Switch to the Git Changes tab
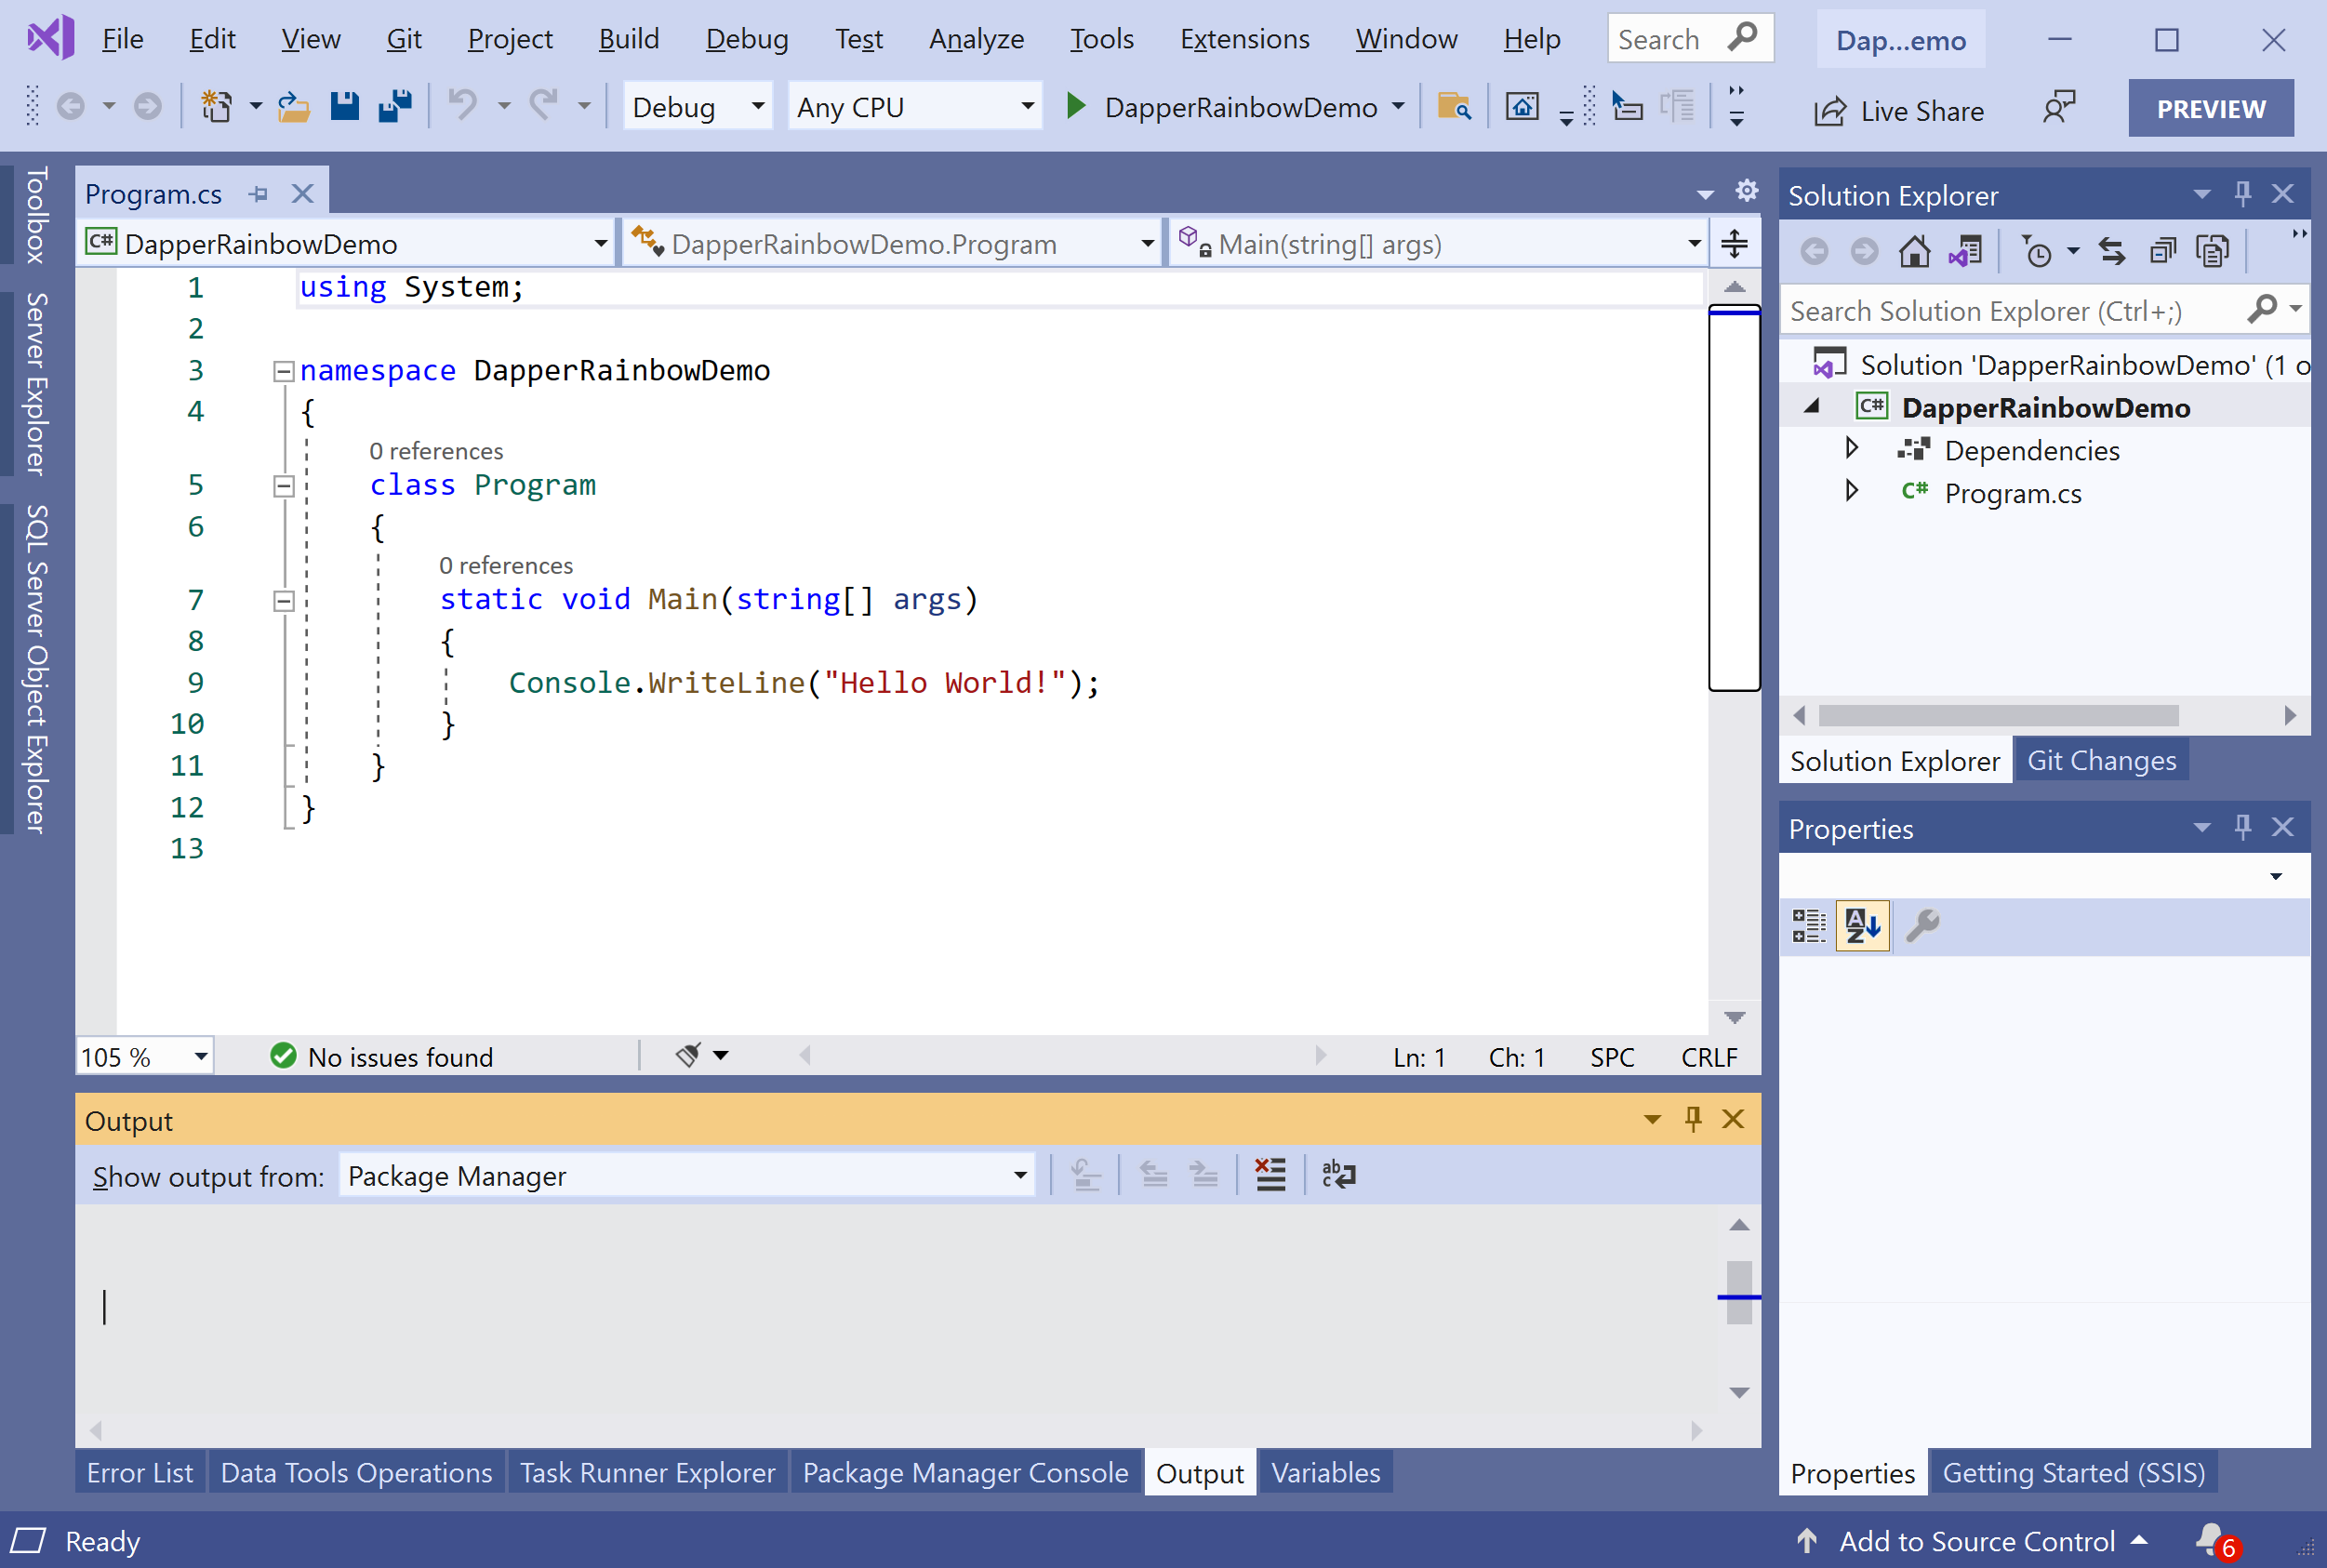 [x=2101, y=760]
